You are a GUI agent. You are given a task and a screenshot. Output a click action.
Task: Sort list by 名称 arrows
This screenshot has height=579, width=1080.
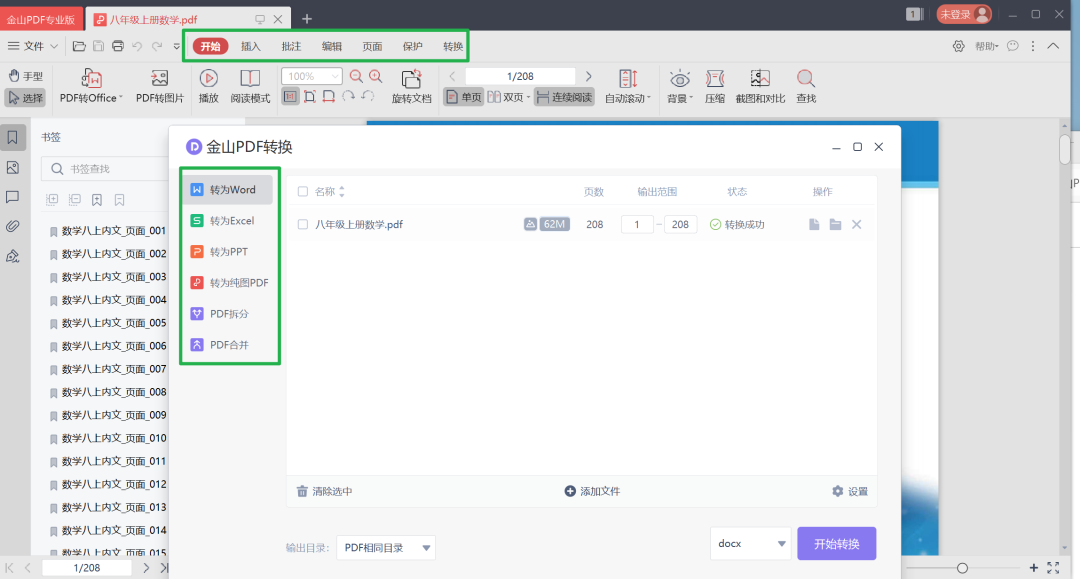[x=342, y=191]
